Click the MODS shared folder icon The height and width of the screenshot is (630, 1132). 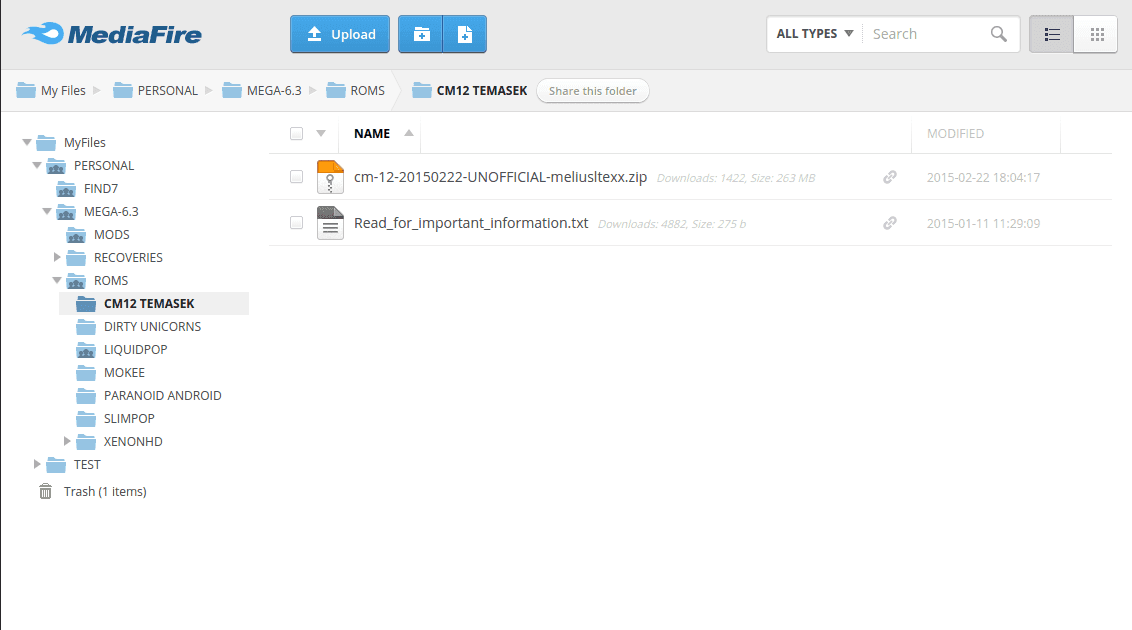tap(76, 235)
